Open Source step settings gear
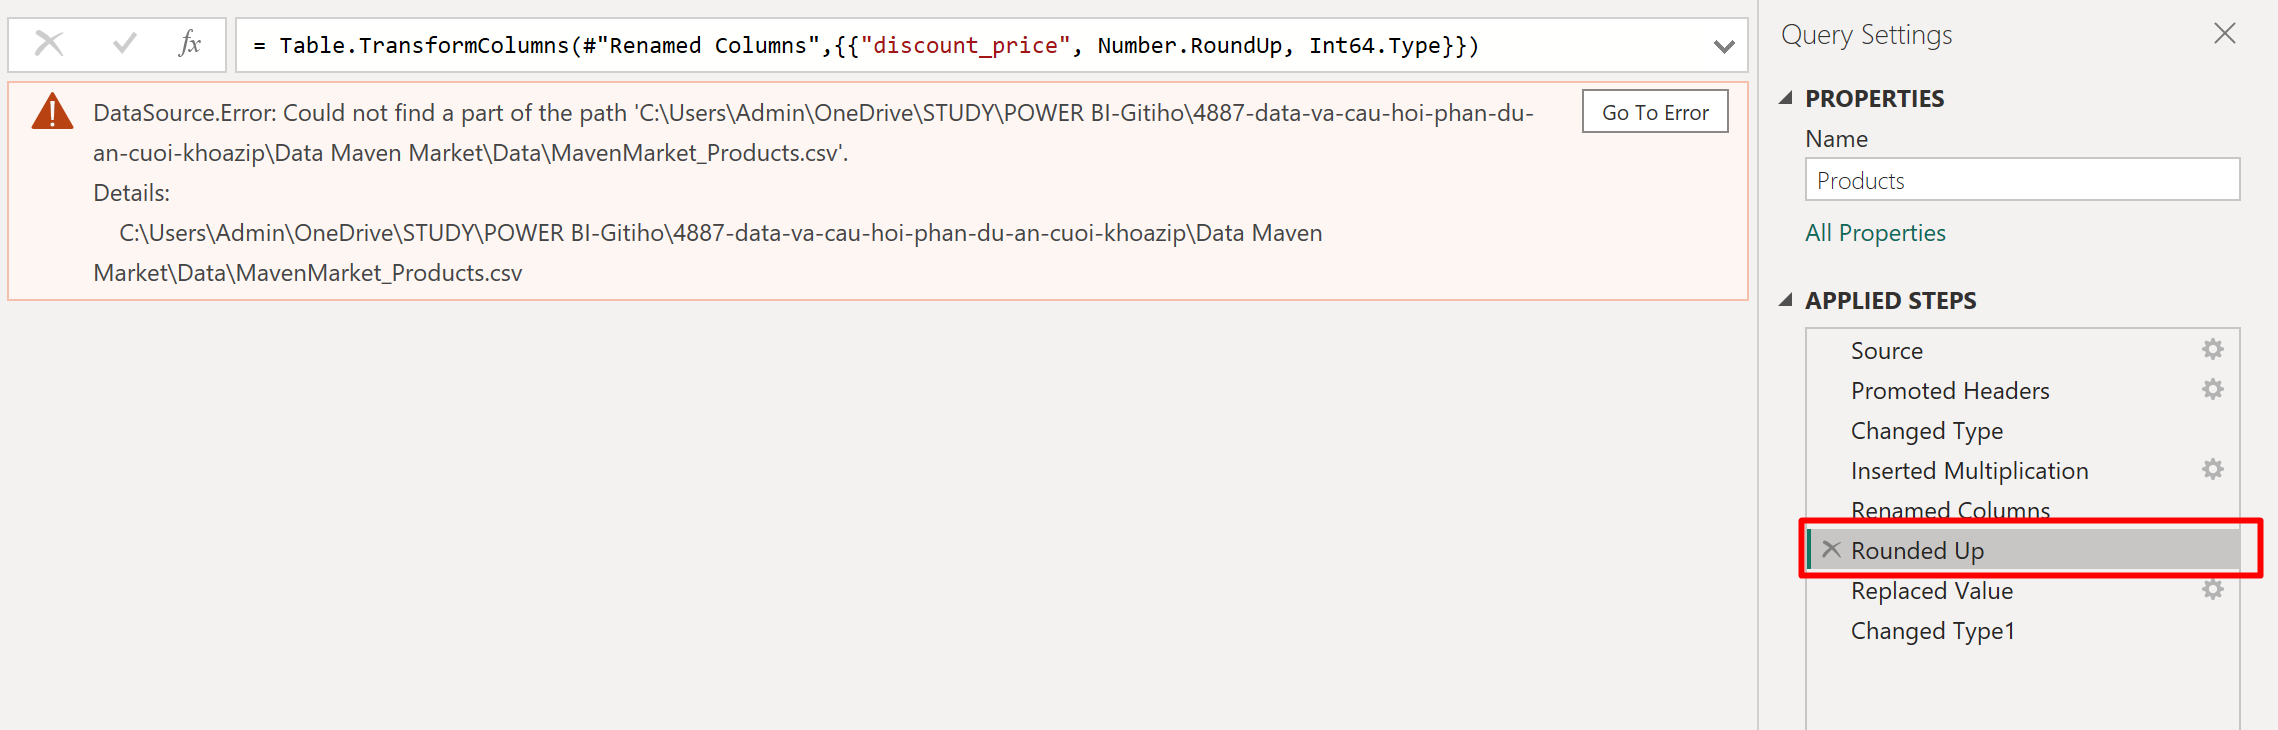 tap(2212, 349)
